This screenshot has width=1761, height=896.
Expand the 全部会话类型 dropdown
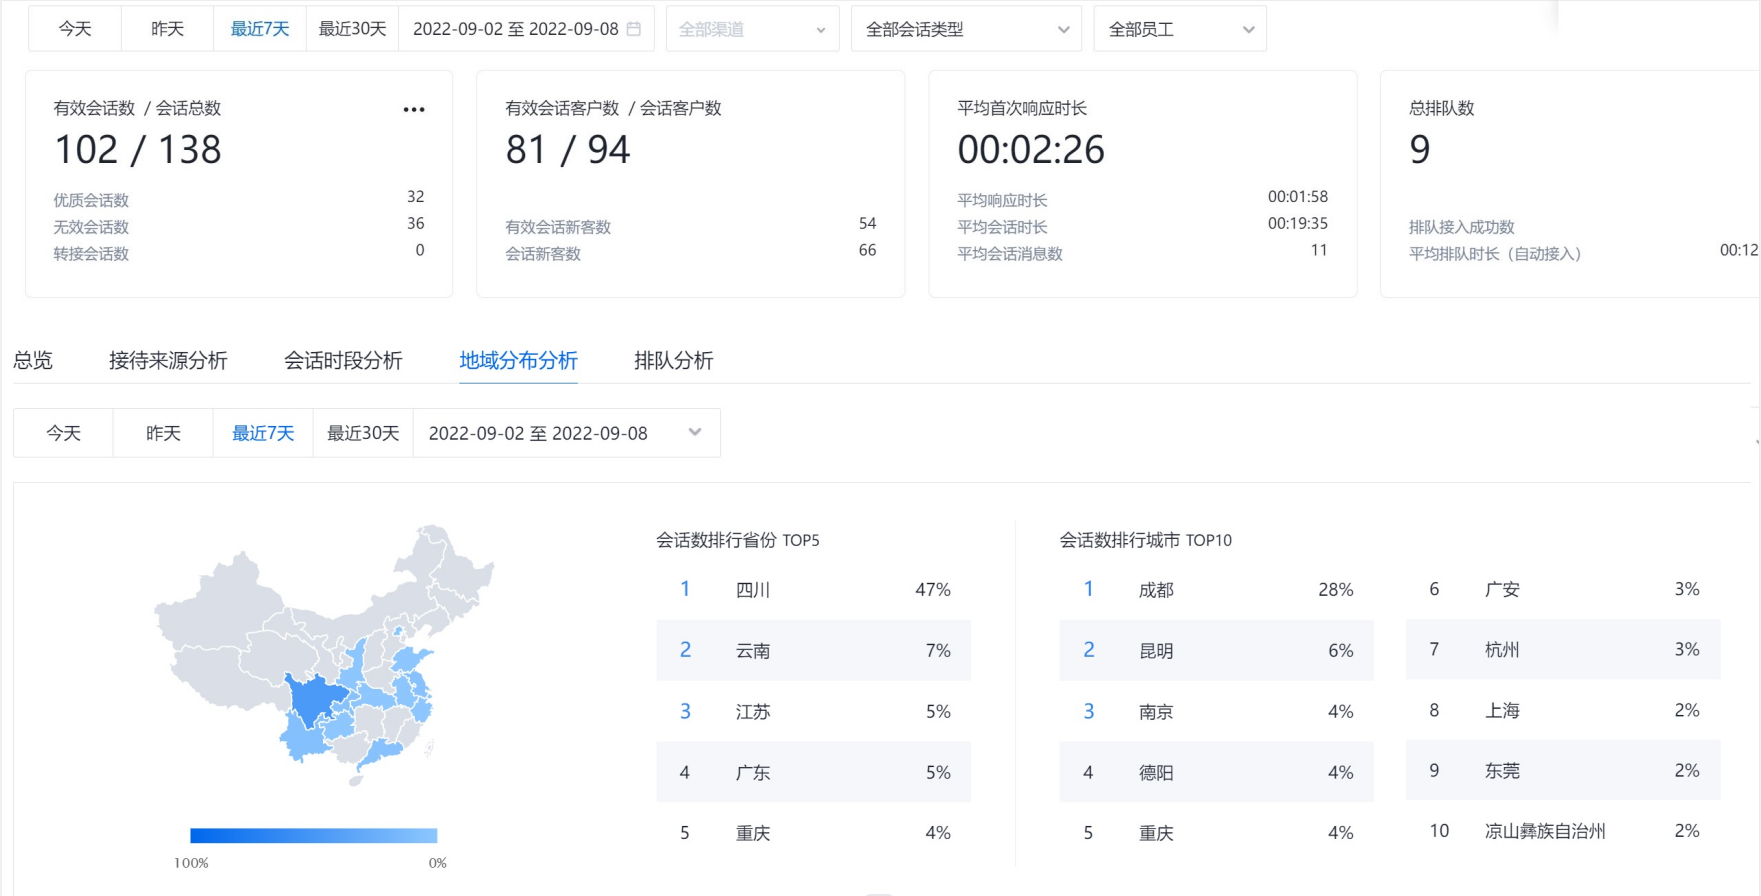(966, 29)
